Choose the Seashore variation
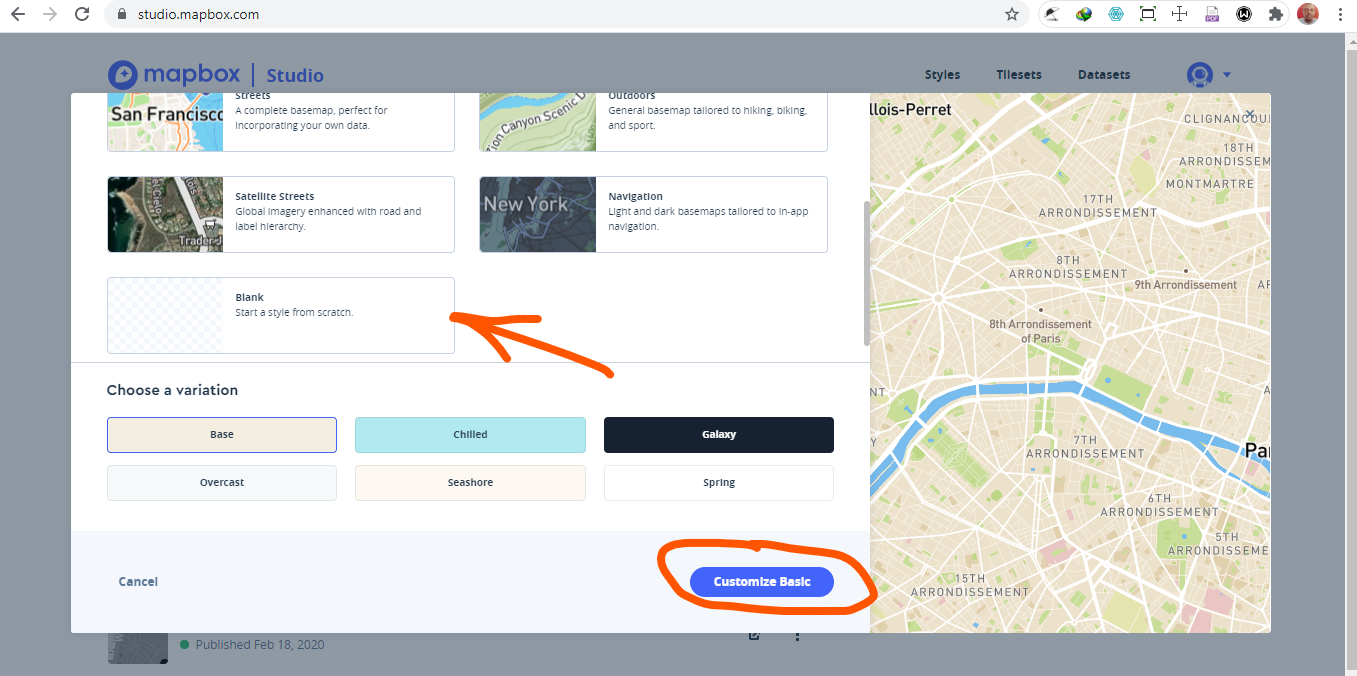 470,482
